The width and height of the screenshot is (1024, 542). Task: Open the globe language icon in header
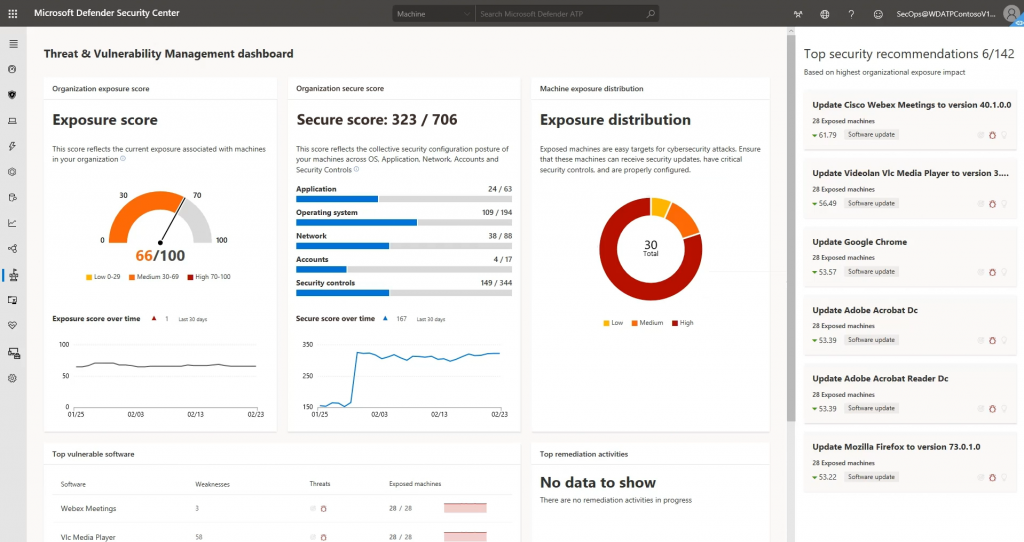point(825,14)
